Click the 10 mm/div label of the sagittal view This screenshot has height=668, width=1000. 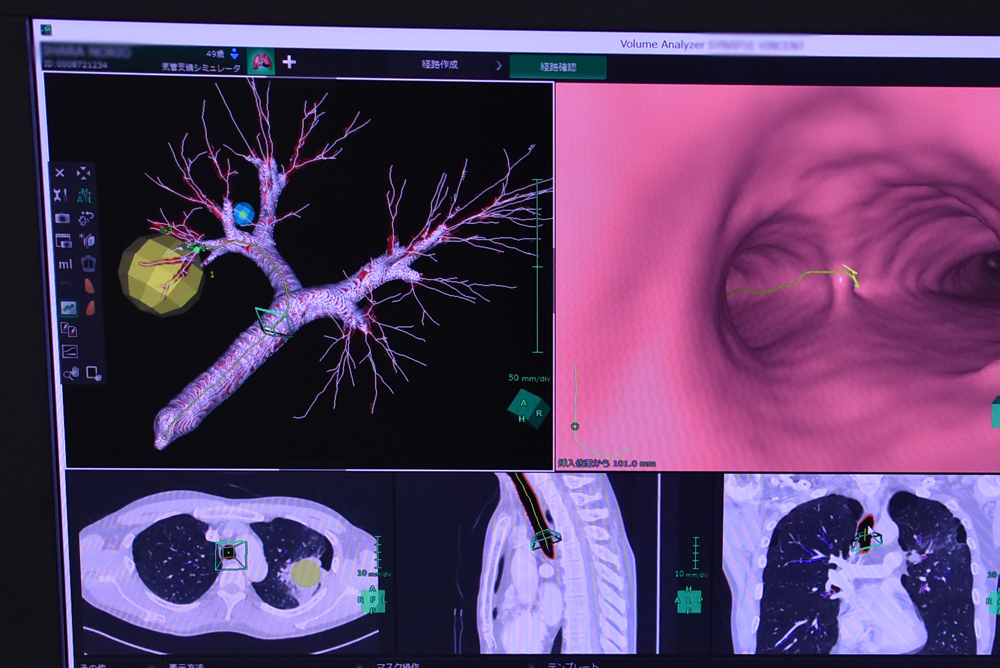click(691, 574)
